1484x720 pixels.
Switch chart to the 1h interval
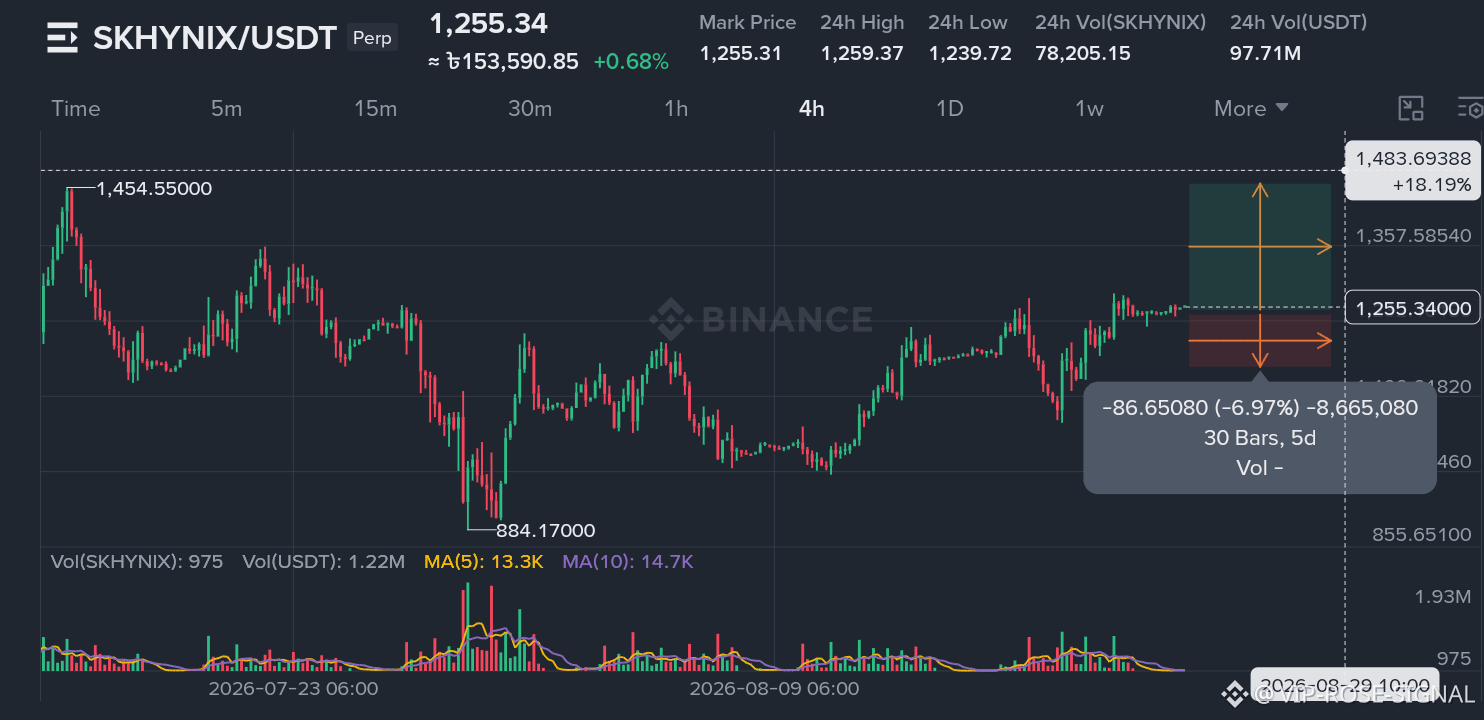tap(676, 109)
